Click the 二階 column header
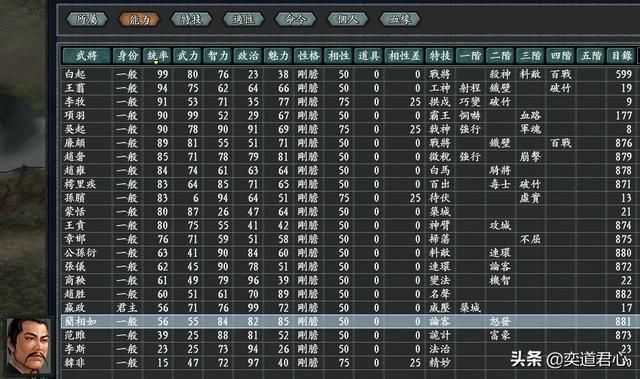Screen dimensions: 640x379 coord(500,55)
